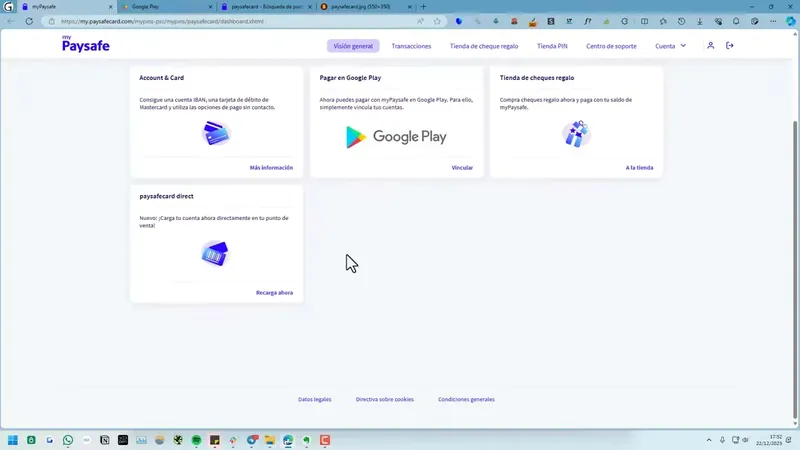This screenshot has width=800, height=450.
Task: Open Spotify from the taskbar
Action: 196,440
